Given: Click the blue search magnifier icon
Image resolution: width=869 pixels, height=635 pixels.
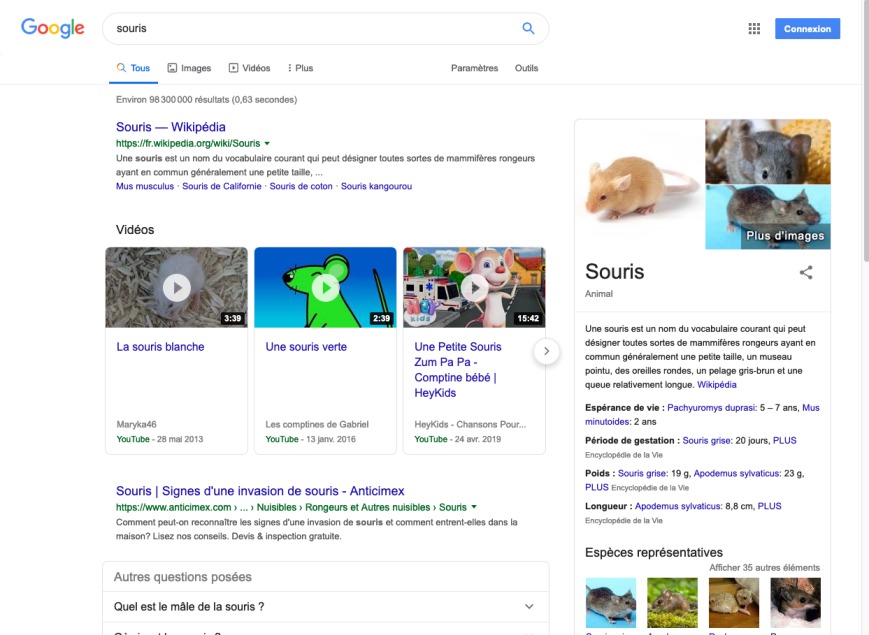Looking at the screenshot, I should click(x=528, y=28).
